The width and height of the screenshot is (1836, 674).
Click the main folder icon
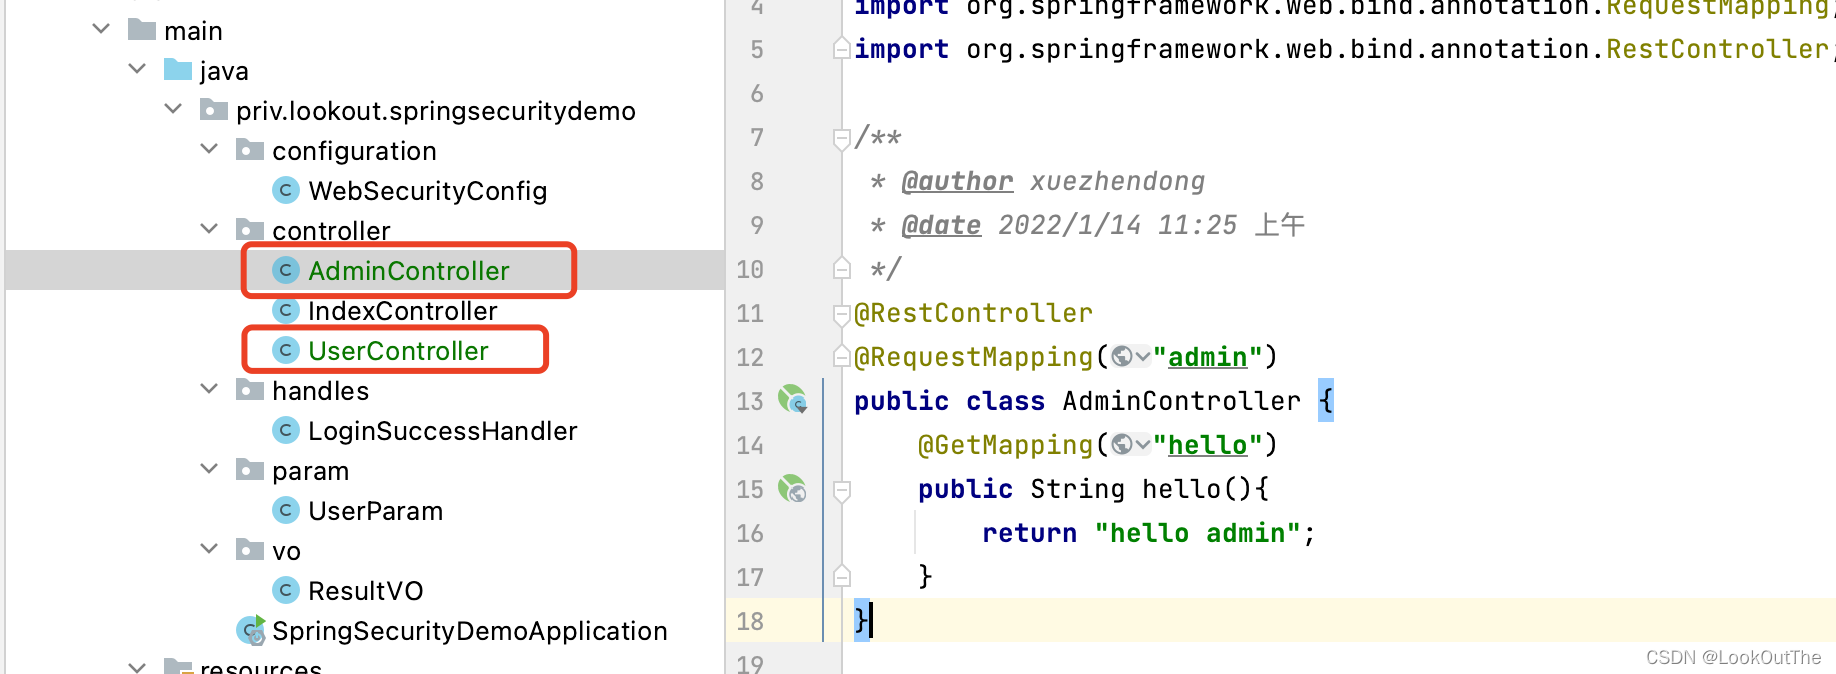click(x=142, y=29)
